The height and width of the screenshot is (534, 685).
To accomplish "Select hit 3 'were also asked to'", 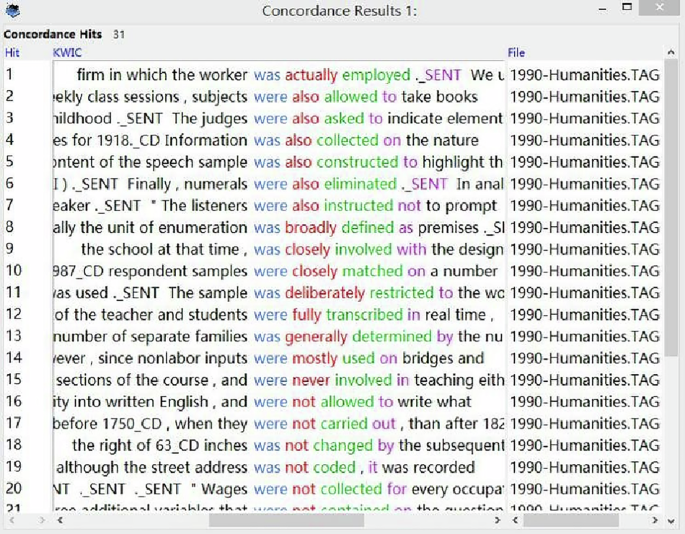I will click(318, 118).
